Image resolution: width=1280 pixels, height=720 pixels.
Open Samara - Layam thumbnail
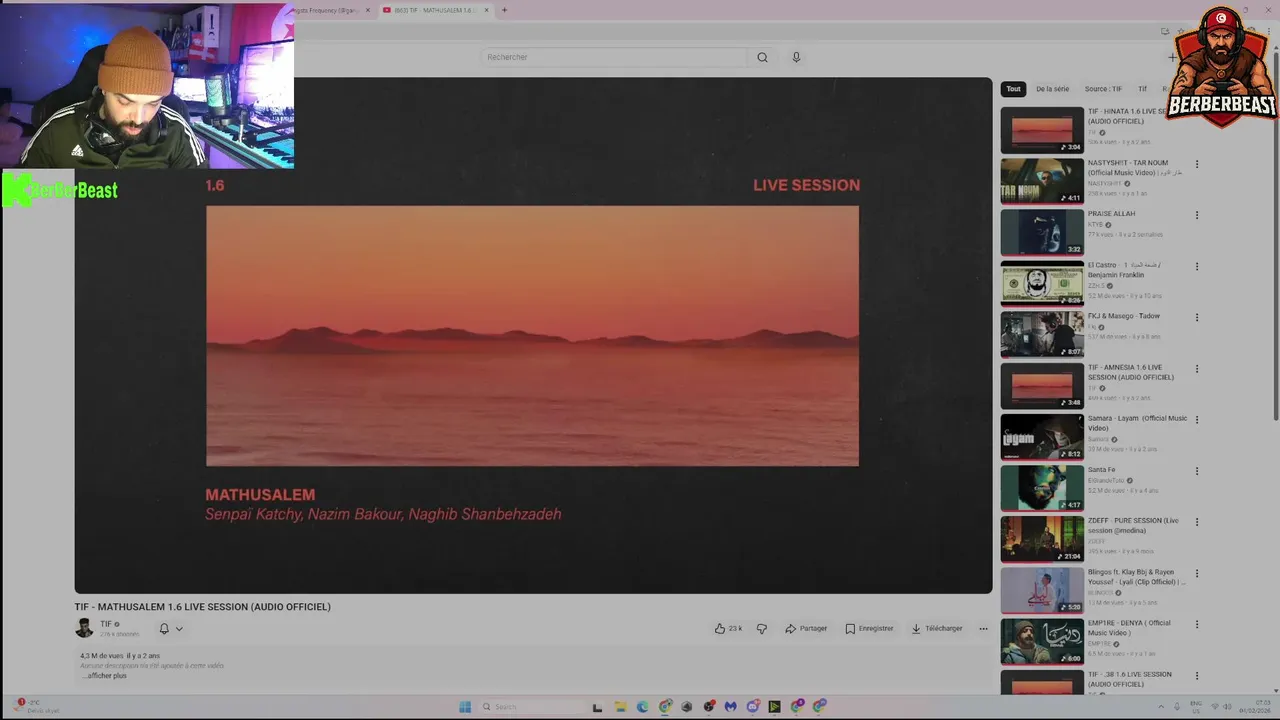tap(1042, 437)
